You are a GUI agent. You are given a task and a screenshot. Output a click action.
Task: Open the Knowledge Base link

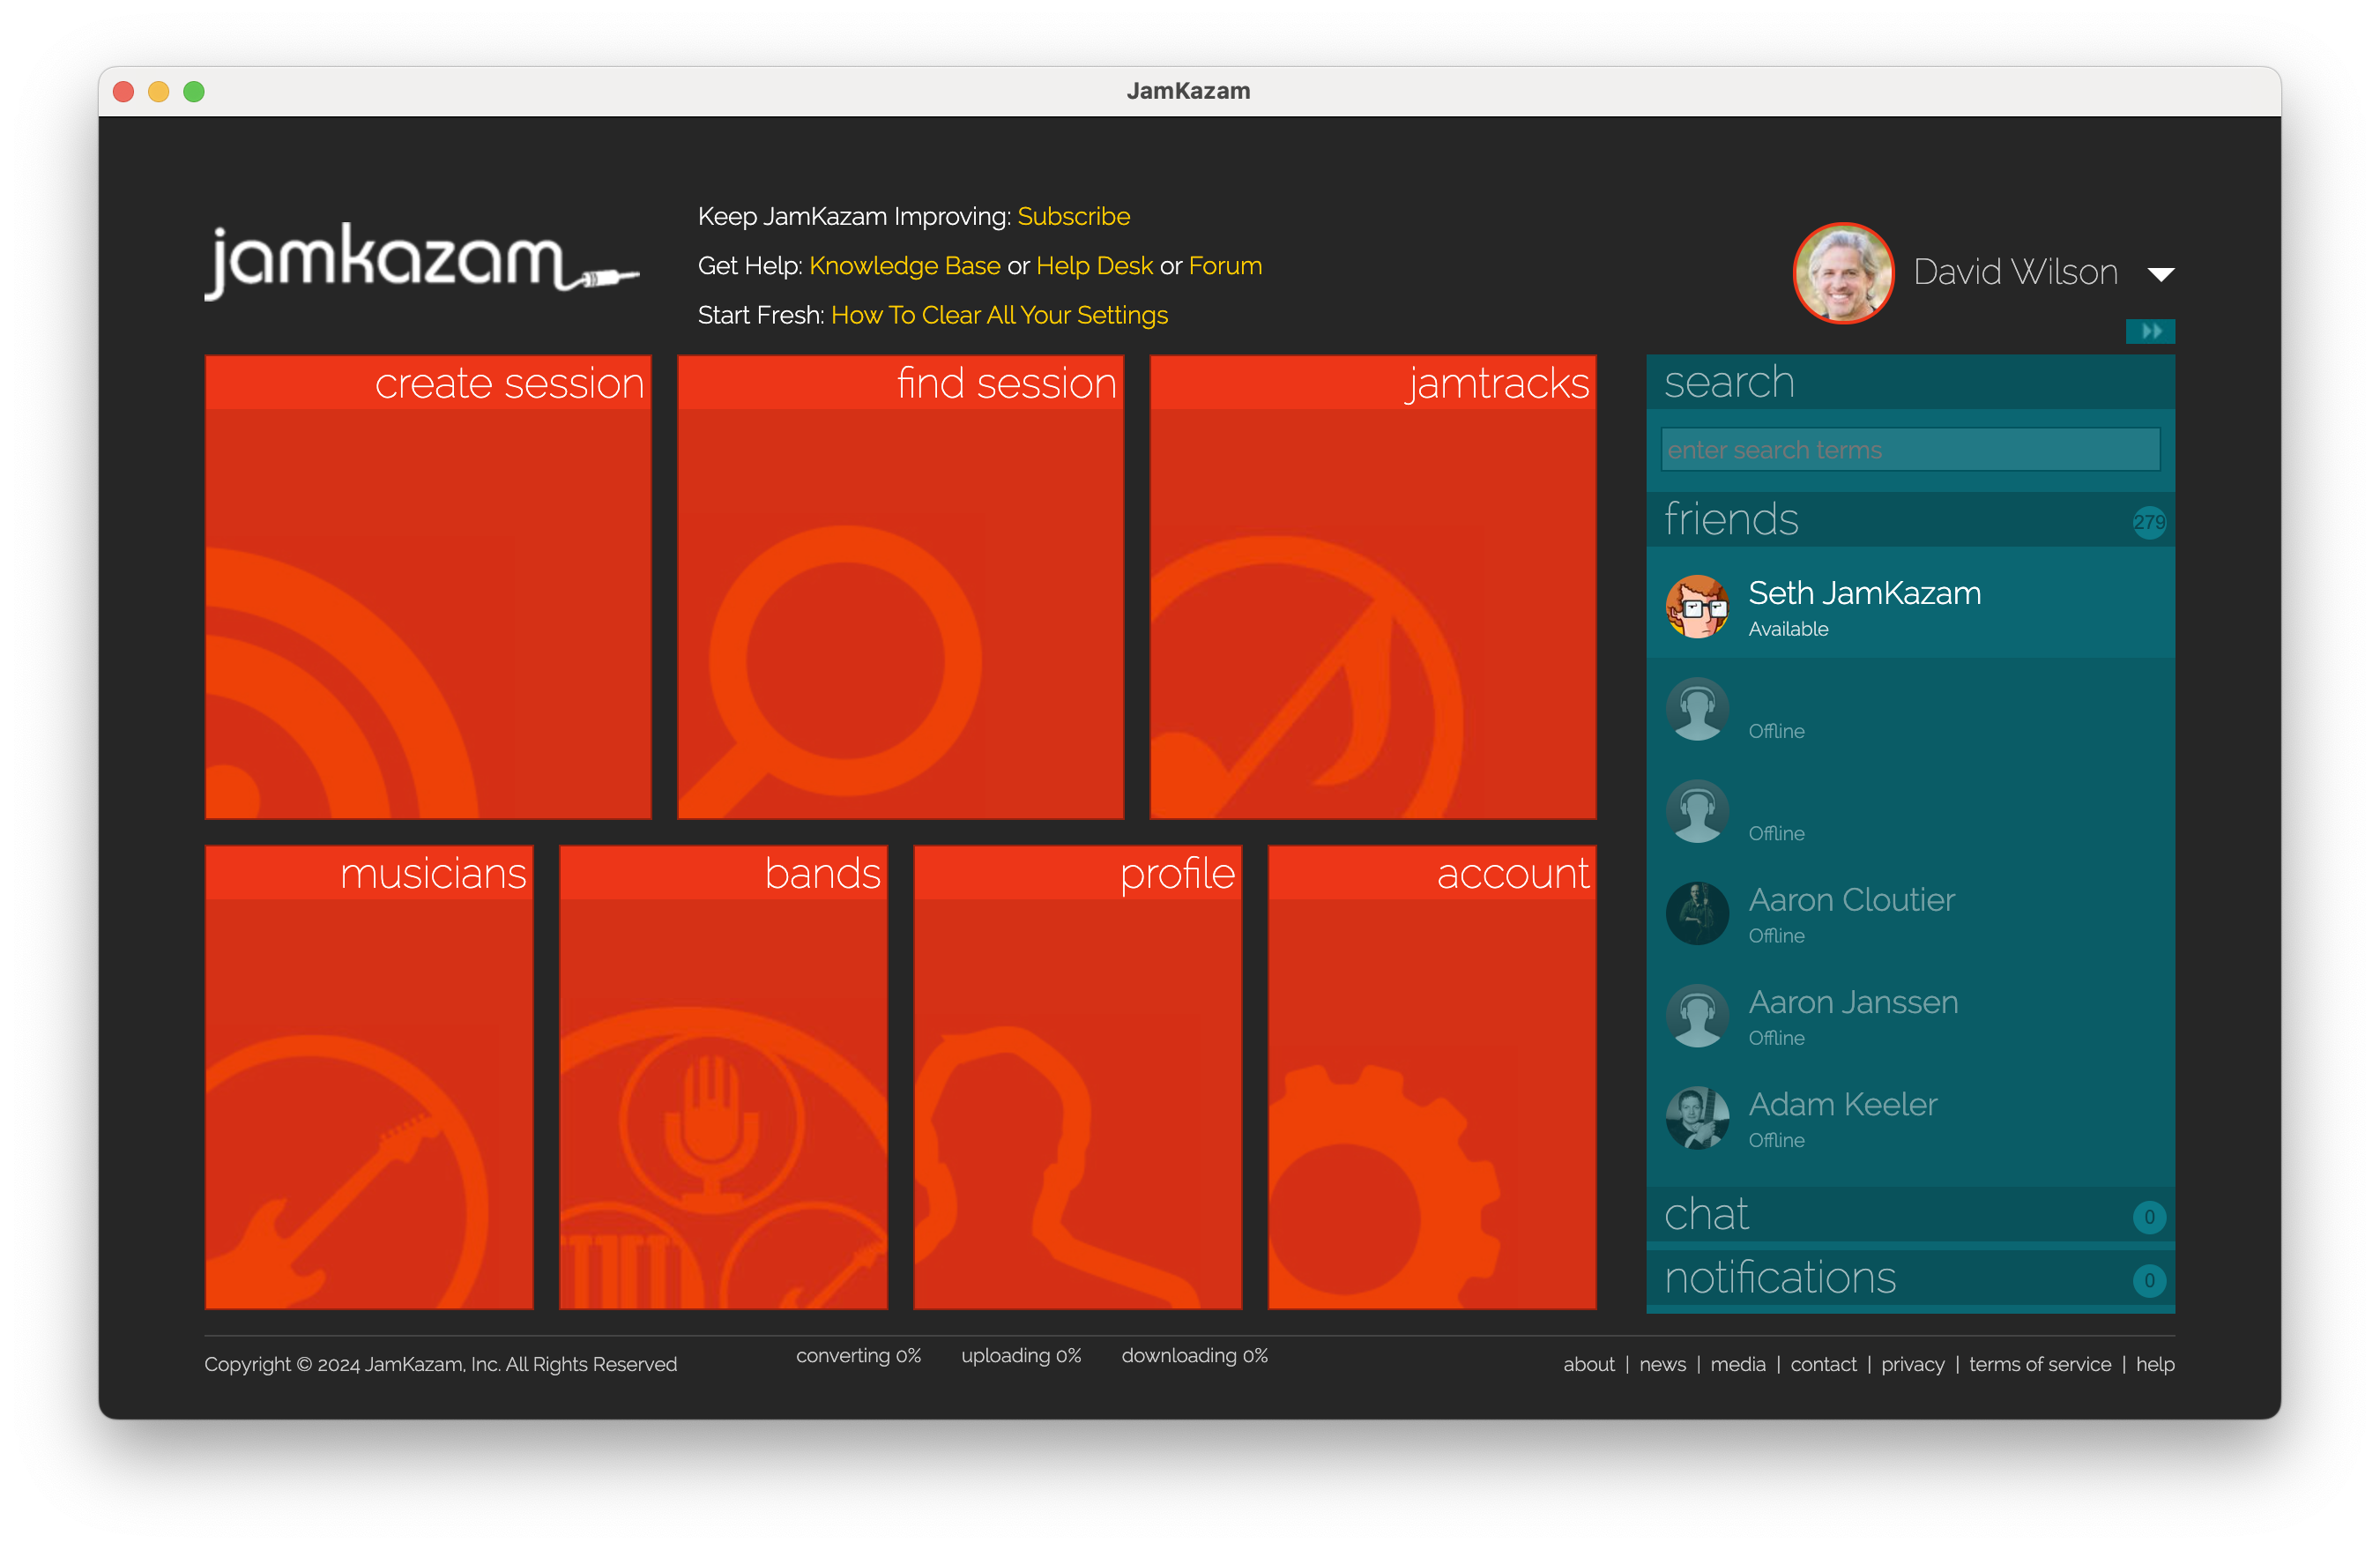tap(904, 266)
